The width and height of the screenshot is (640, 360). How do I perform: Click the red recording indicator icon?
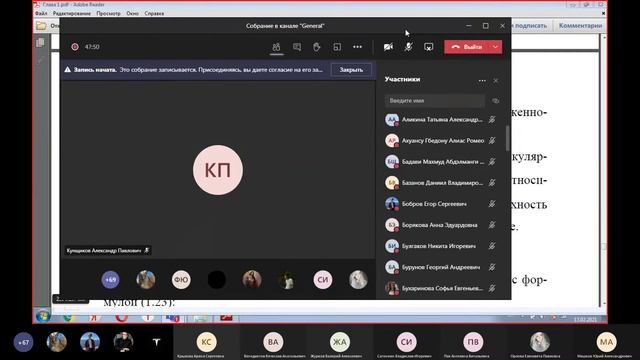coord(75,47)
